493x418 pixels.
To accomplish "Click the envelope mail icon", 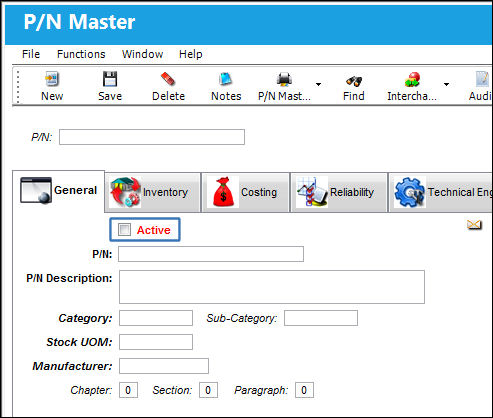I will coord(474,225).
